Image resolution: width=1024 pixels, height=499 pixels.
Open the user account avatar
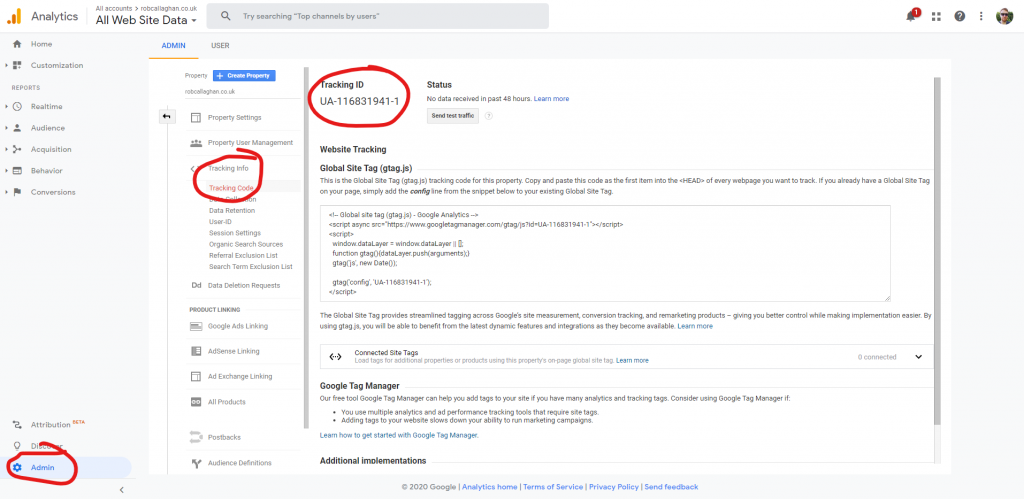click(1004, 16)
